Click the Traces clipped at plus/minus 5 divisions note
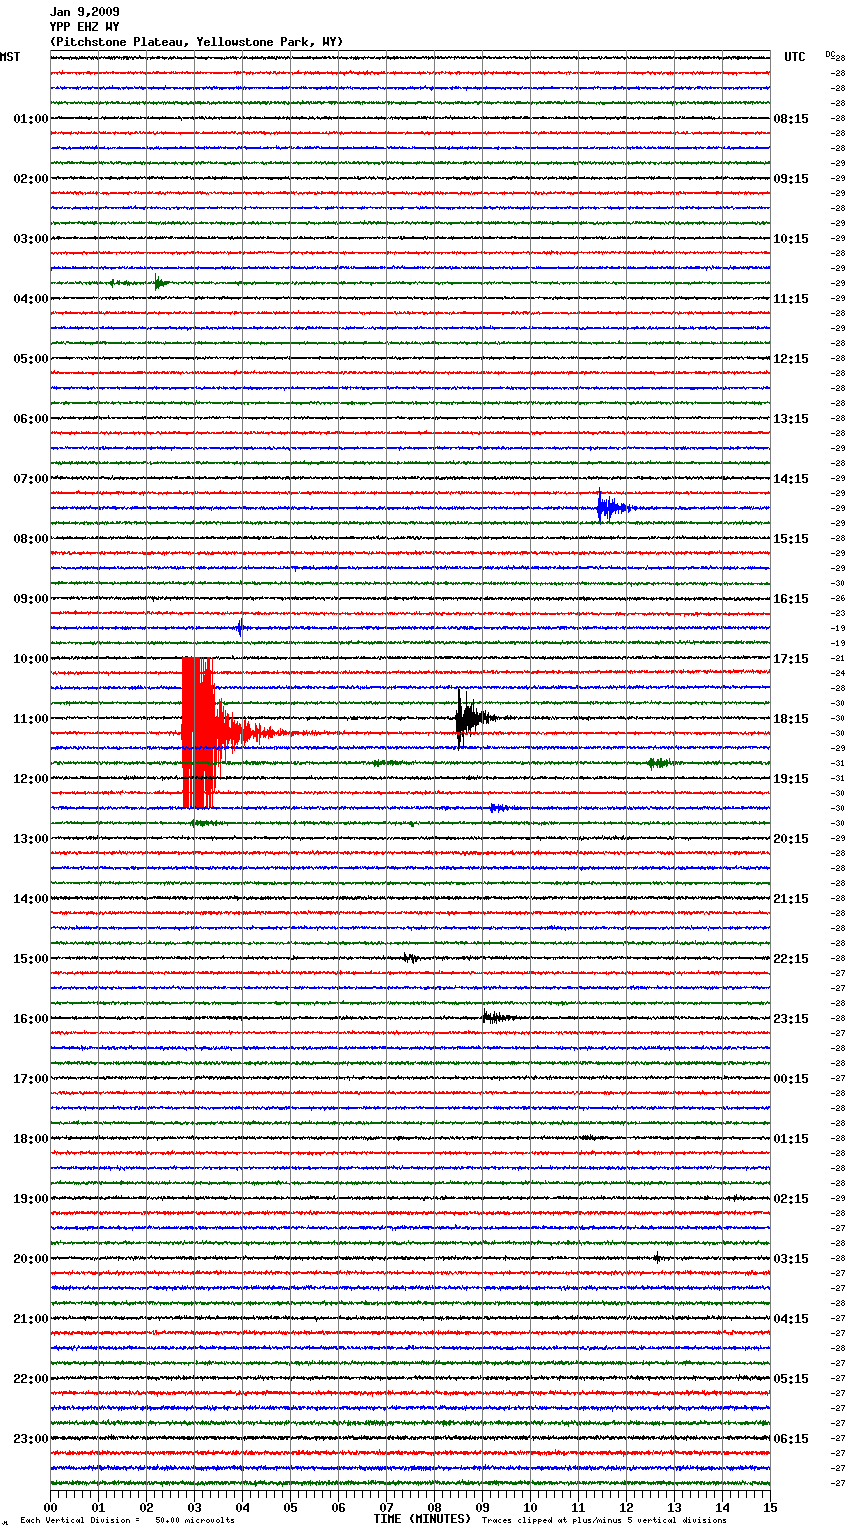Viewport: 850px width, 1534px height. click(x=604, y=1520)
